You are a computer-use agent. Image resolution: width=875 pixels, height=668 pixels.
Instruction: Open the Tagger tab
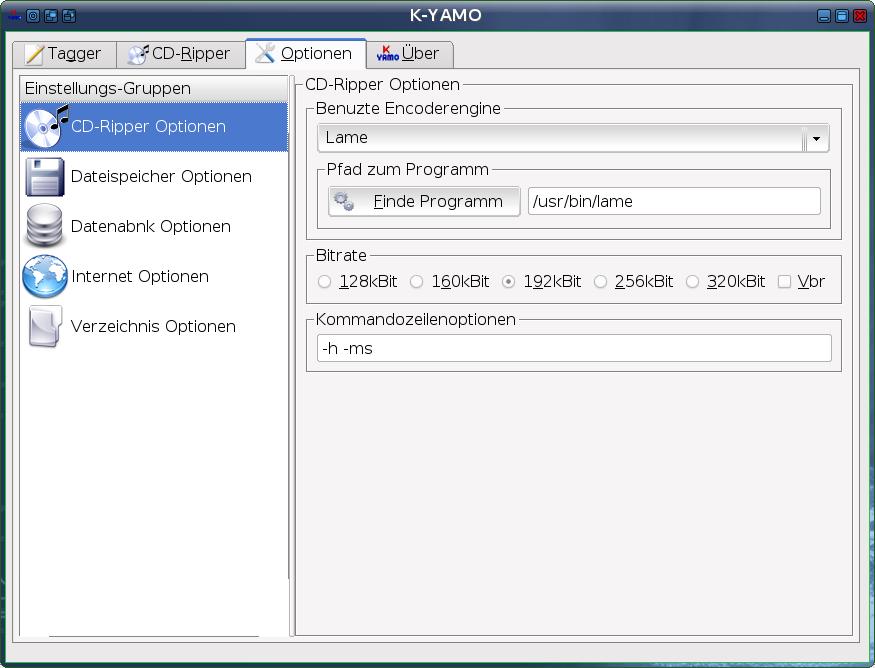(64, 54)
